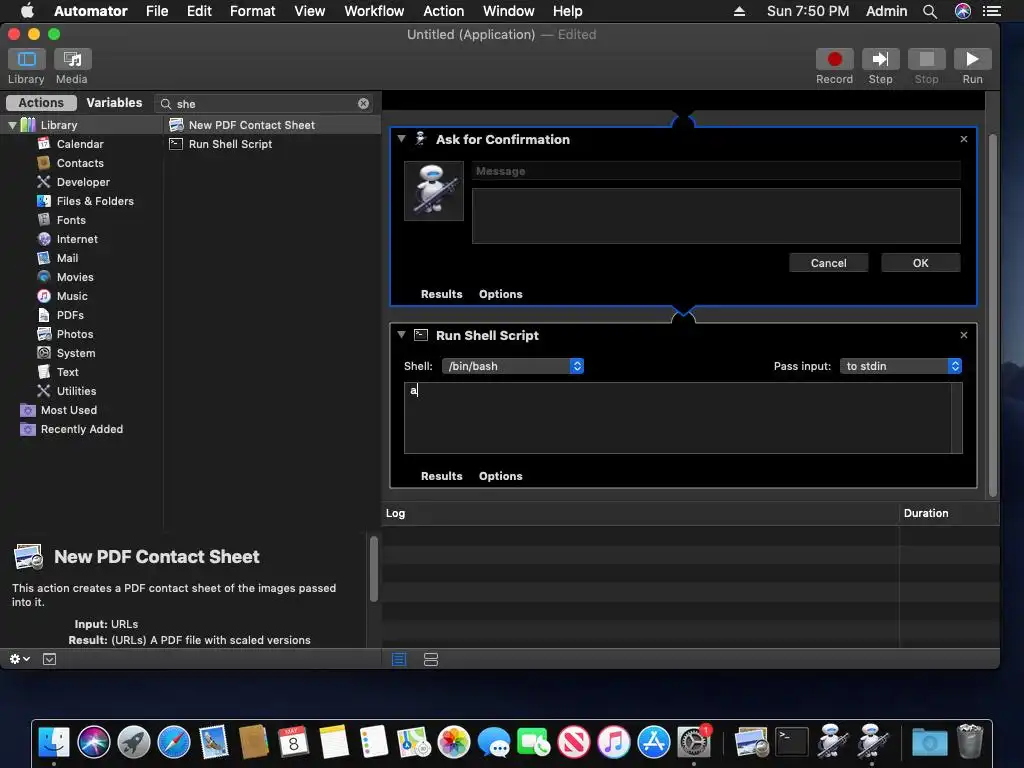Image resolution: width=1024 pixels, height=768 pixels.
Task: Show Options of Run Shell Script
Action: click(x=500, y=476)
